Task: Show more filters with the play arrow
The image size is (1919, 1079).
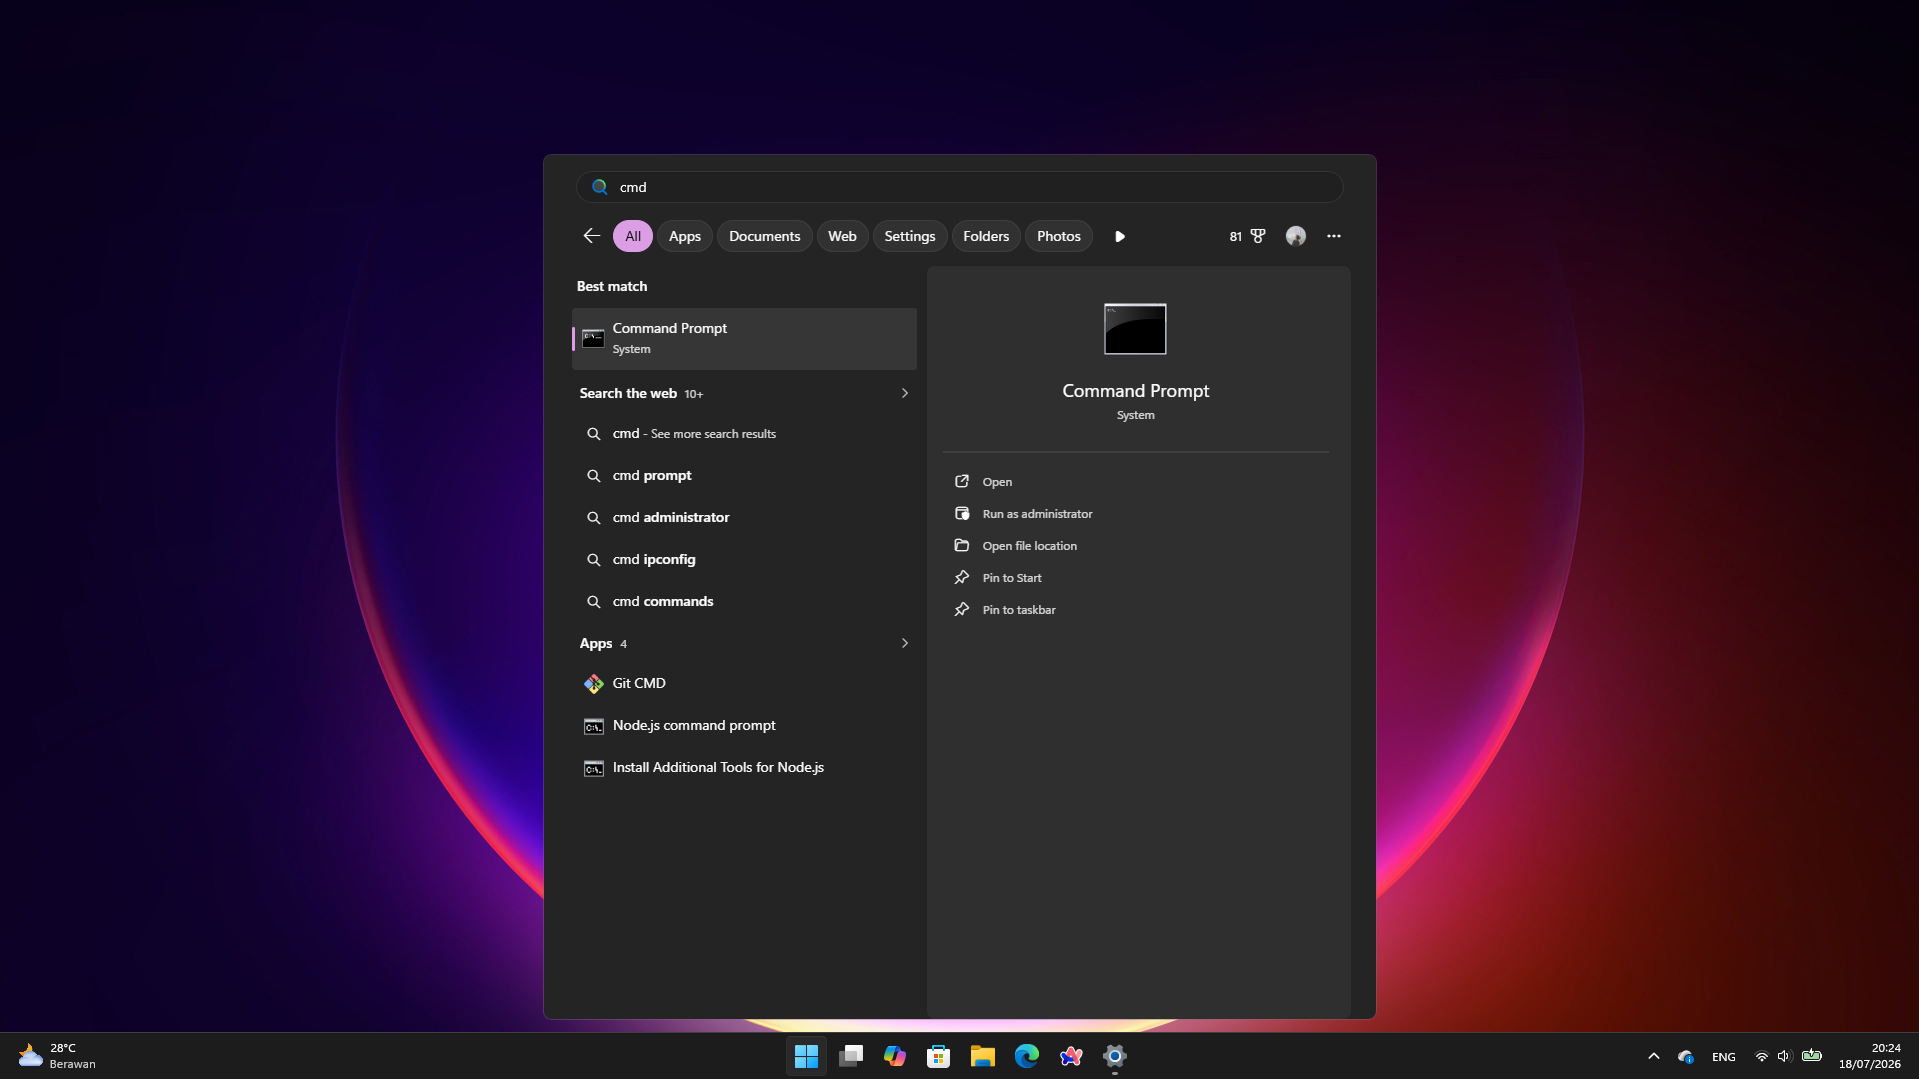Action: (x=1120, y=236)
